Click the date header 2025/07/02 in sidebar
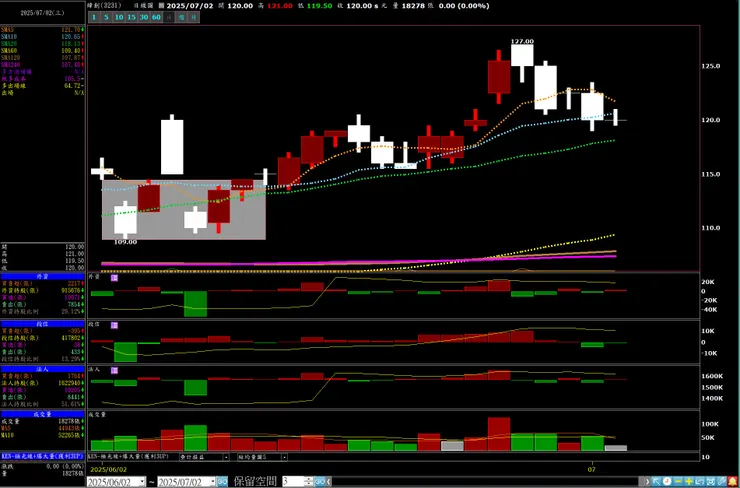This screenshot has width=740, height=488. tap(43, 13)
